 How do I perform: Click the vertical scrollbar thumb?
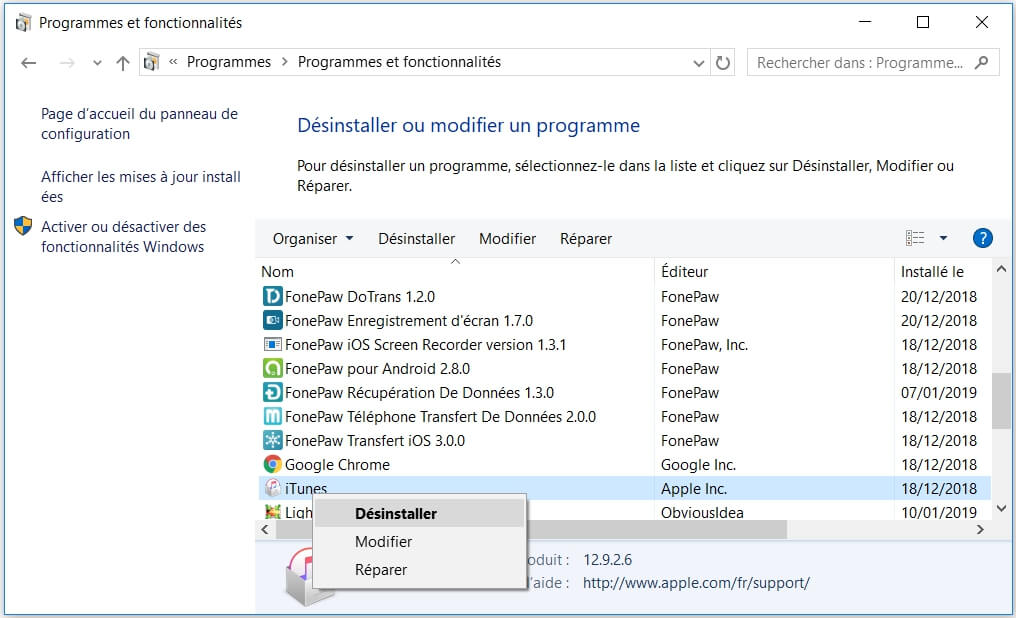tap(1001, 400)
